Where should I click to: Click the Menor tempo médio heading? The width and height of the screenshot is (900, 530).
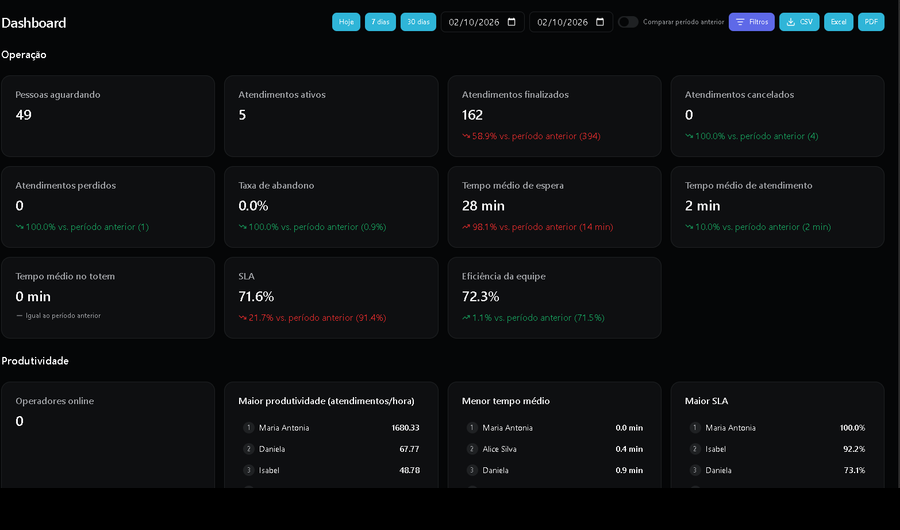tap(506, 401)
